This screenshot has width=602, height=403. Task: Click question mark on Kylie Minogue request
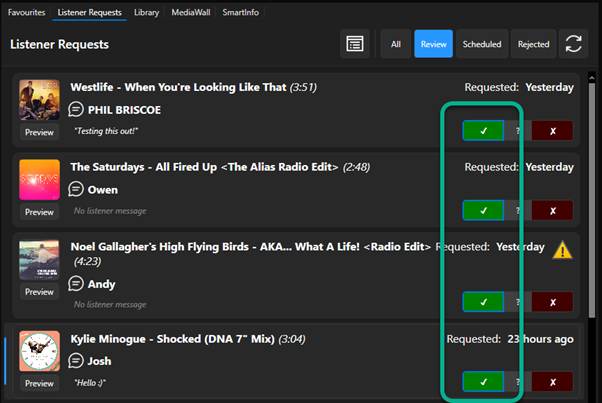518,382
